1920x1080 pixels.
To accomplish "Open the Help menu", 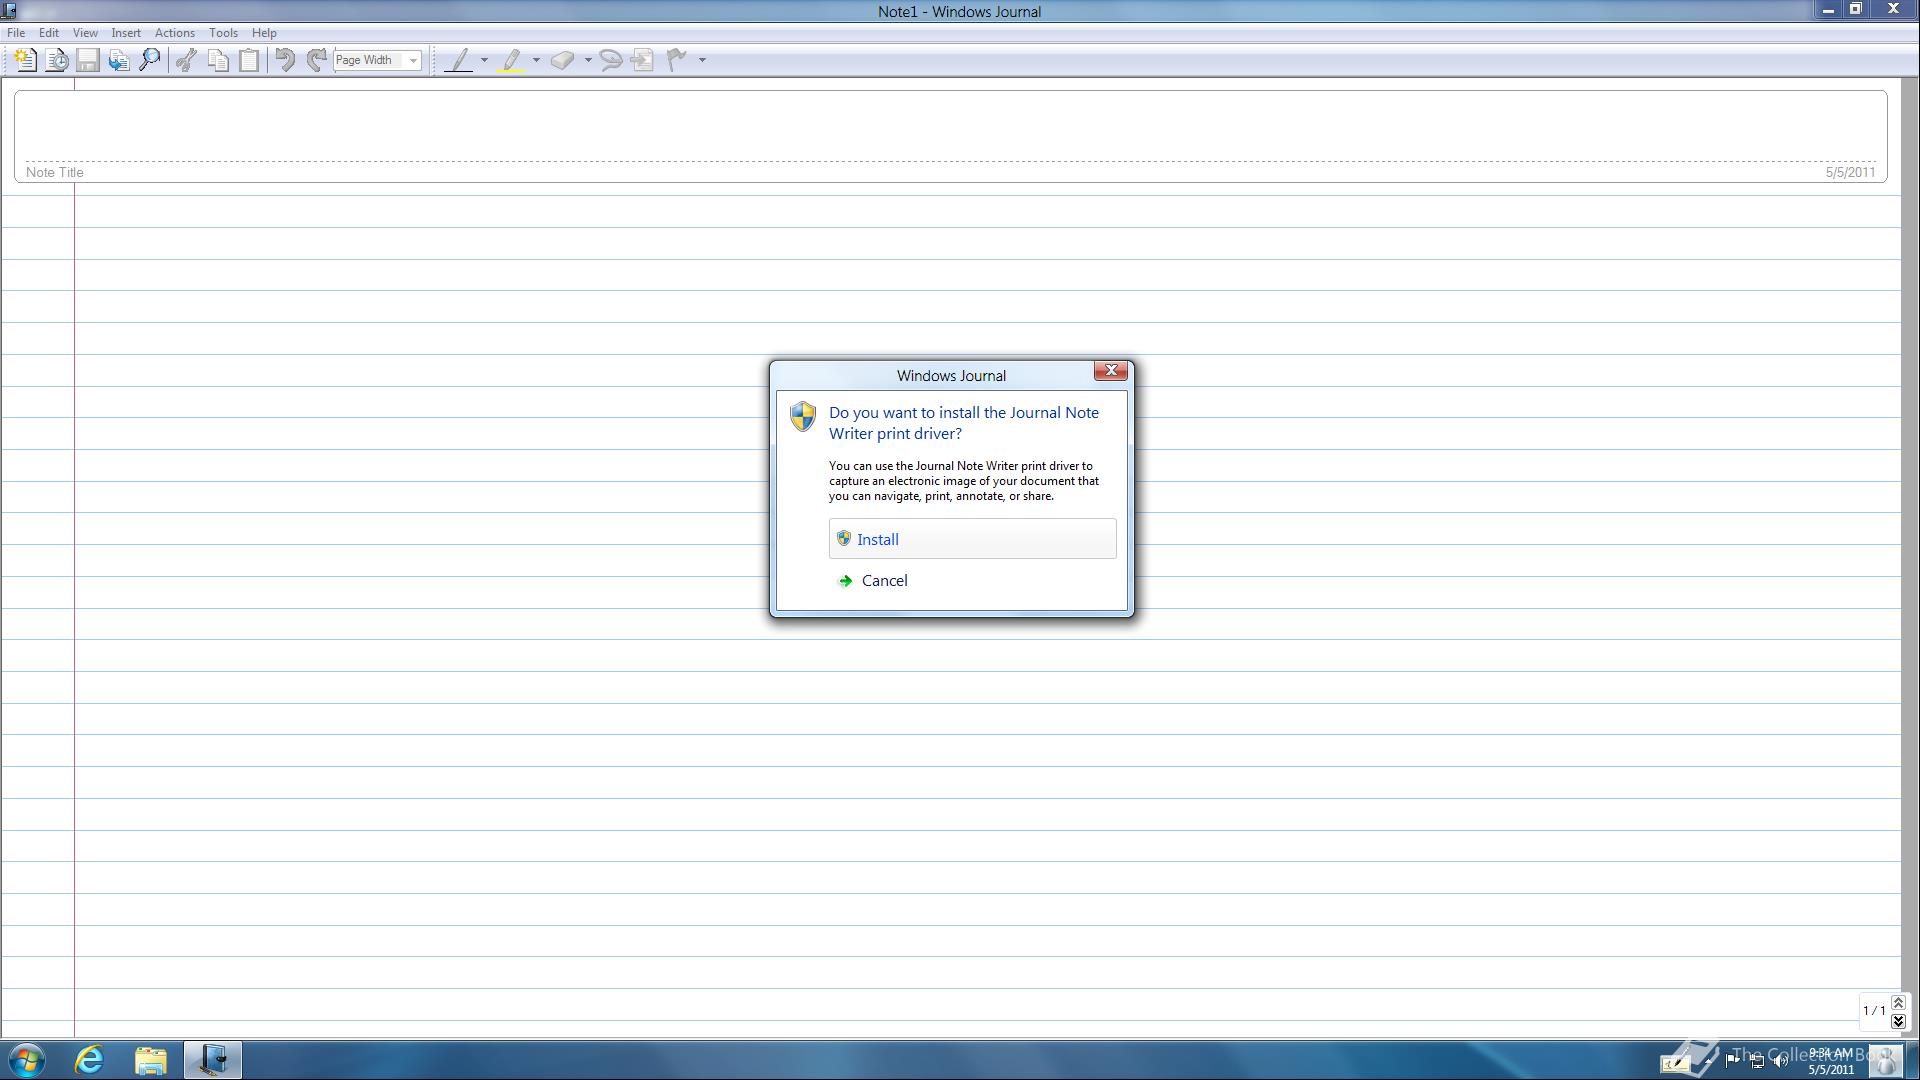I will [x=264, y=33].
